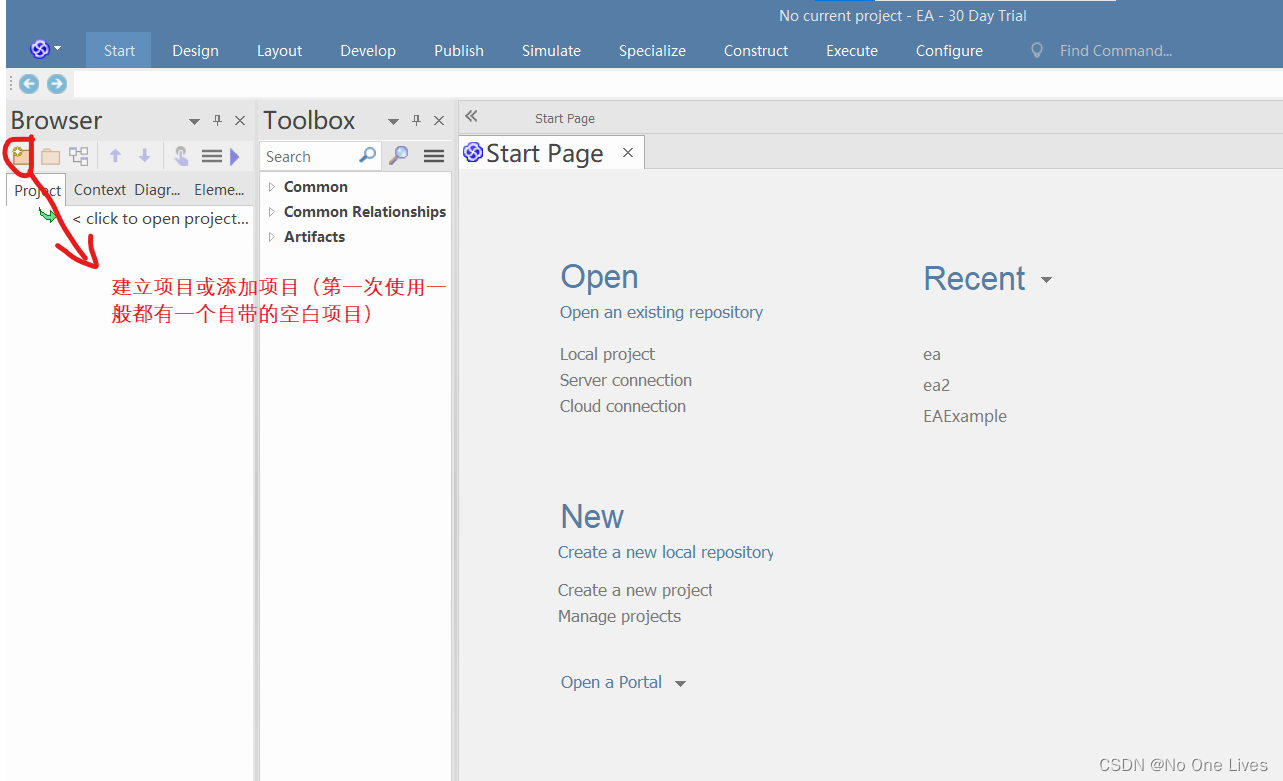Image resolution: width=1283 pixels, height=781 pixels.
Task: Close the Toolbox panel
Action: click(439, 121)
